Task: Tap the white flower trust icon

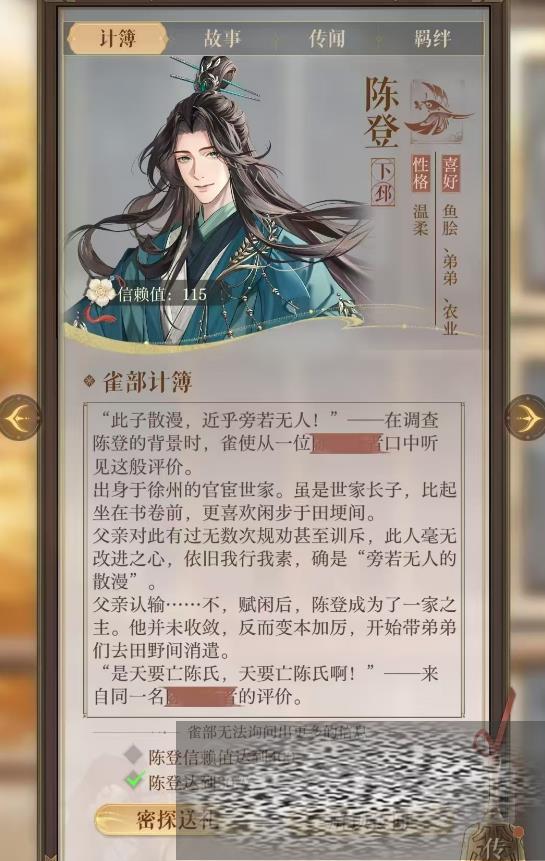Action: pyautogui.click(x=101, y=290)
